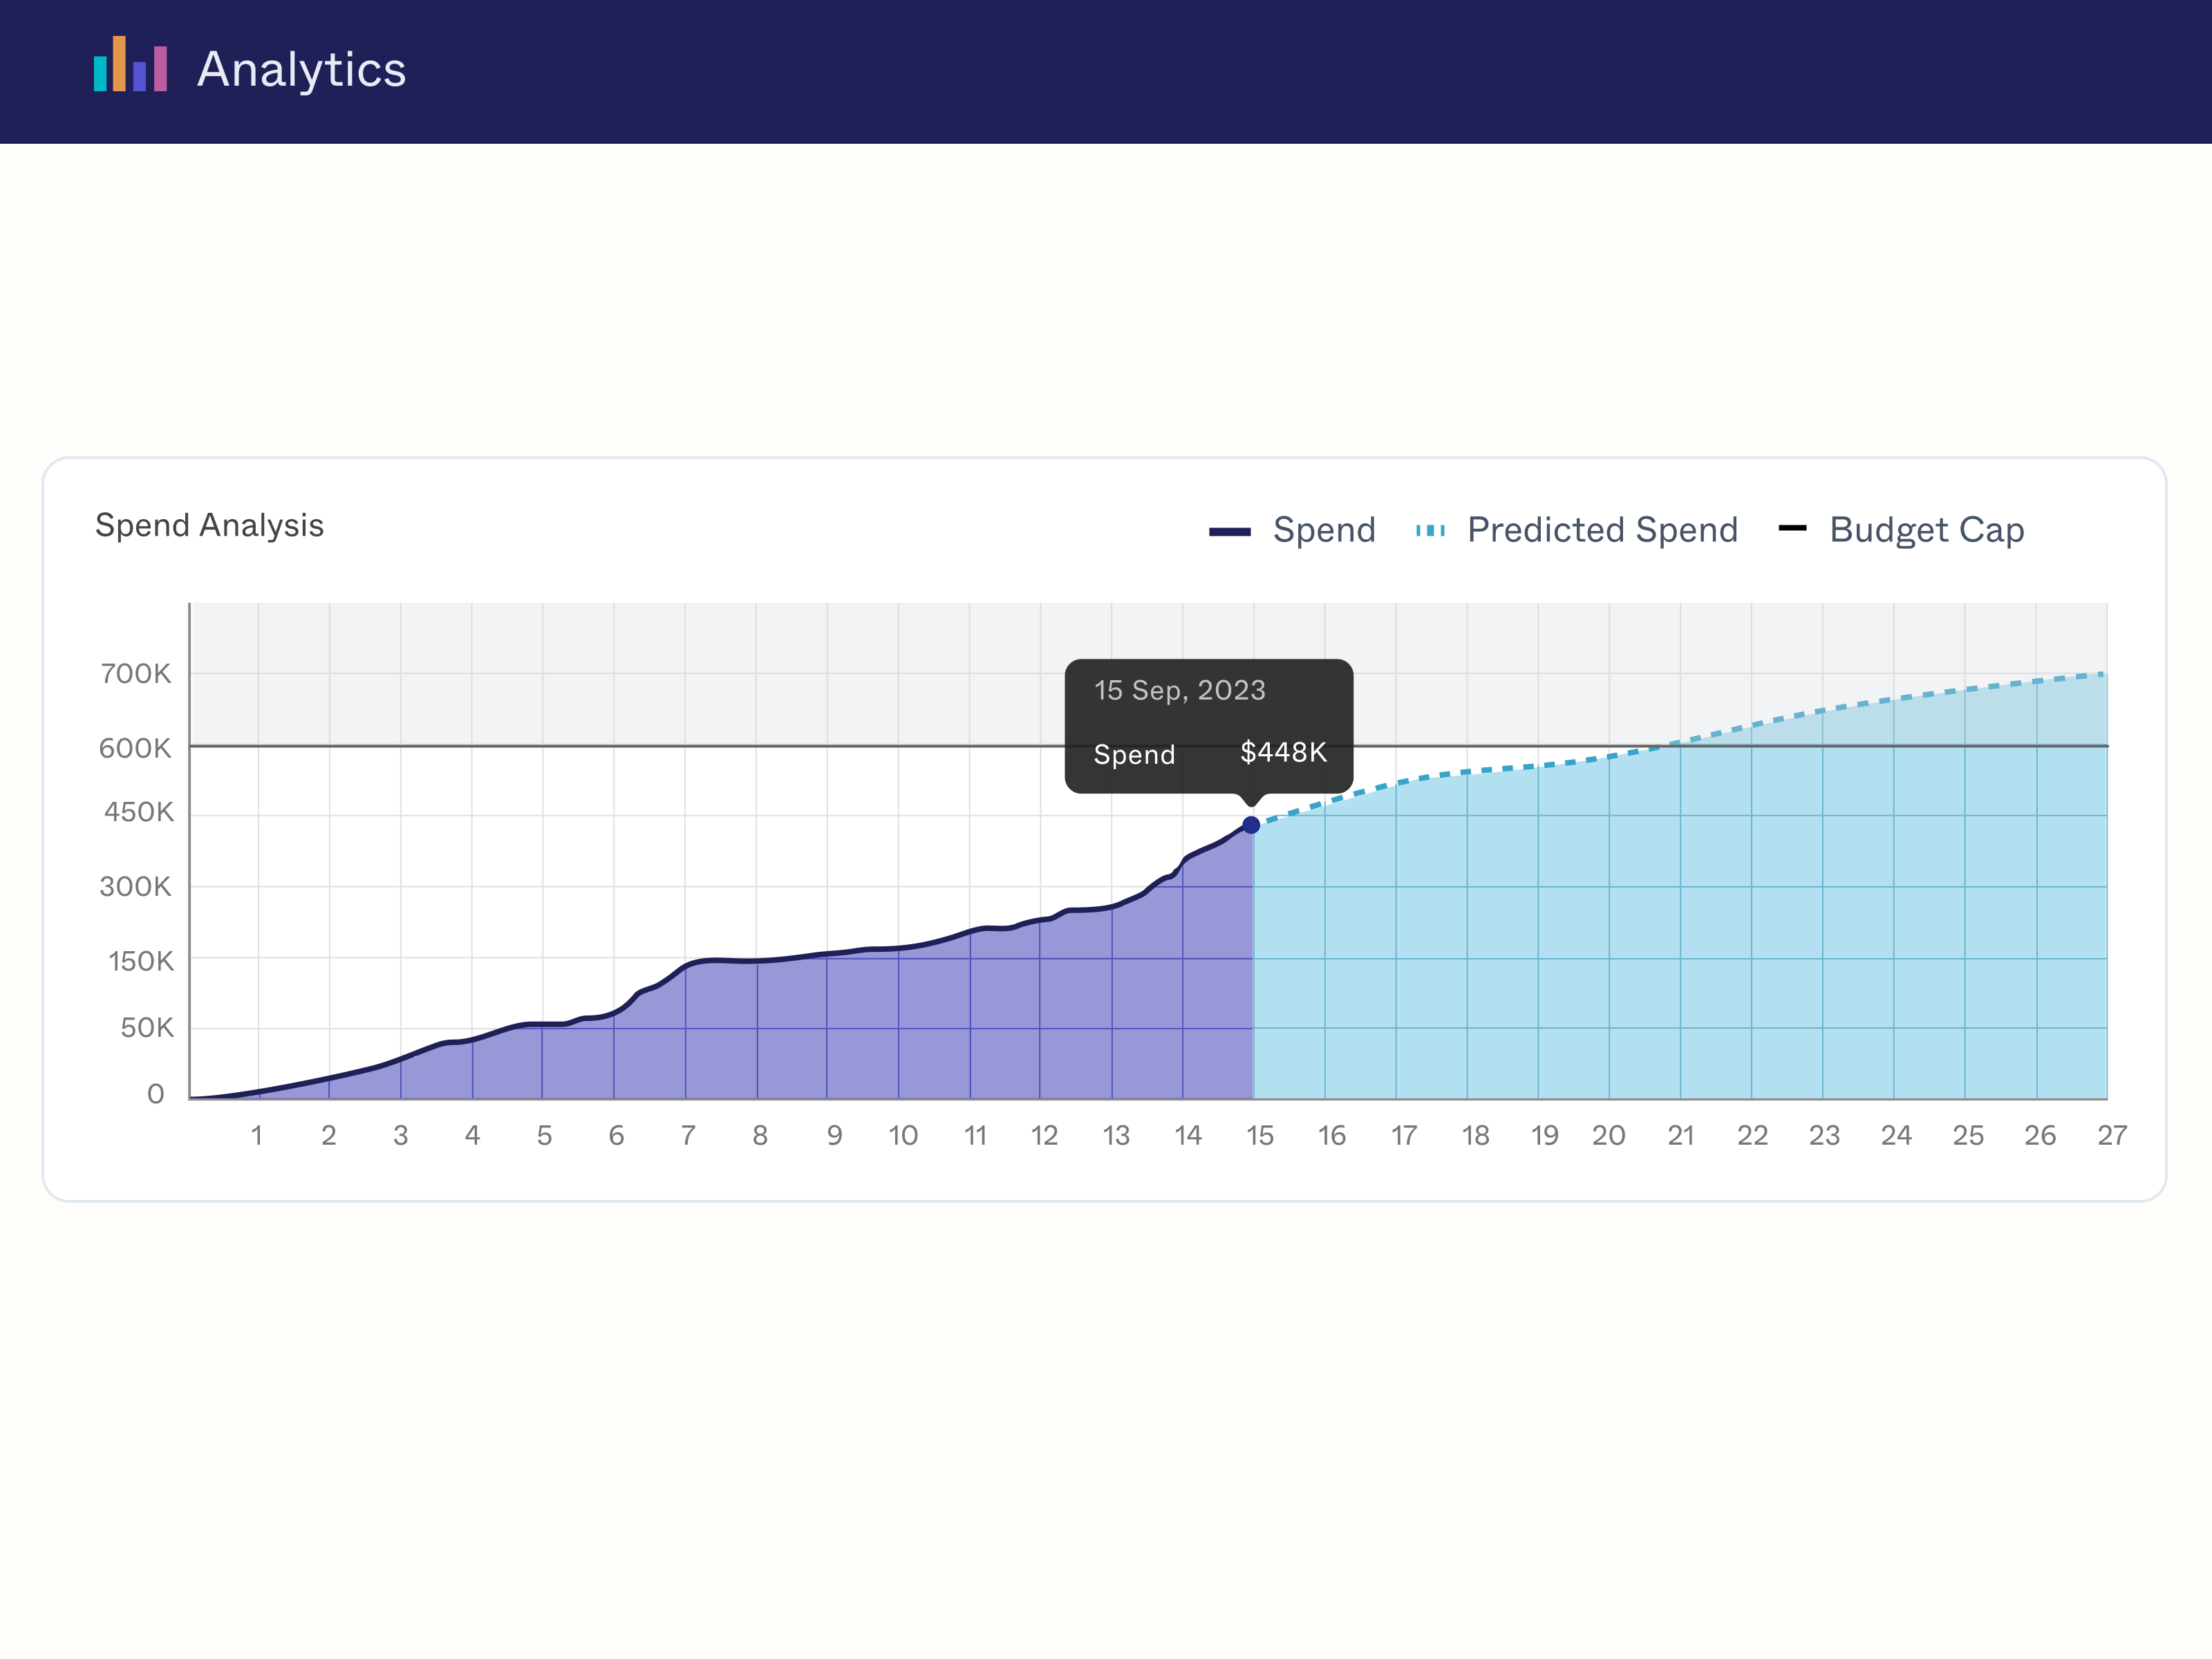Click day 1 on the x-axis

click(x=257, y=1135)
